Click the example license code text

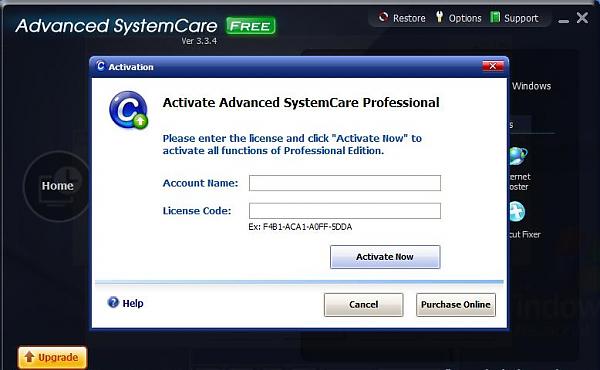(x=300, y=227)
